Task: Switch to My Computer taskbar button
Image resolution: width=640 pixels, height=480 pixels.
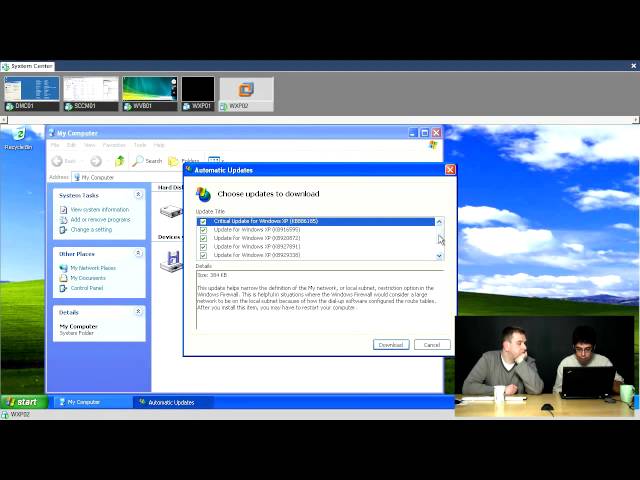Action: 92,402
